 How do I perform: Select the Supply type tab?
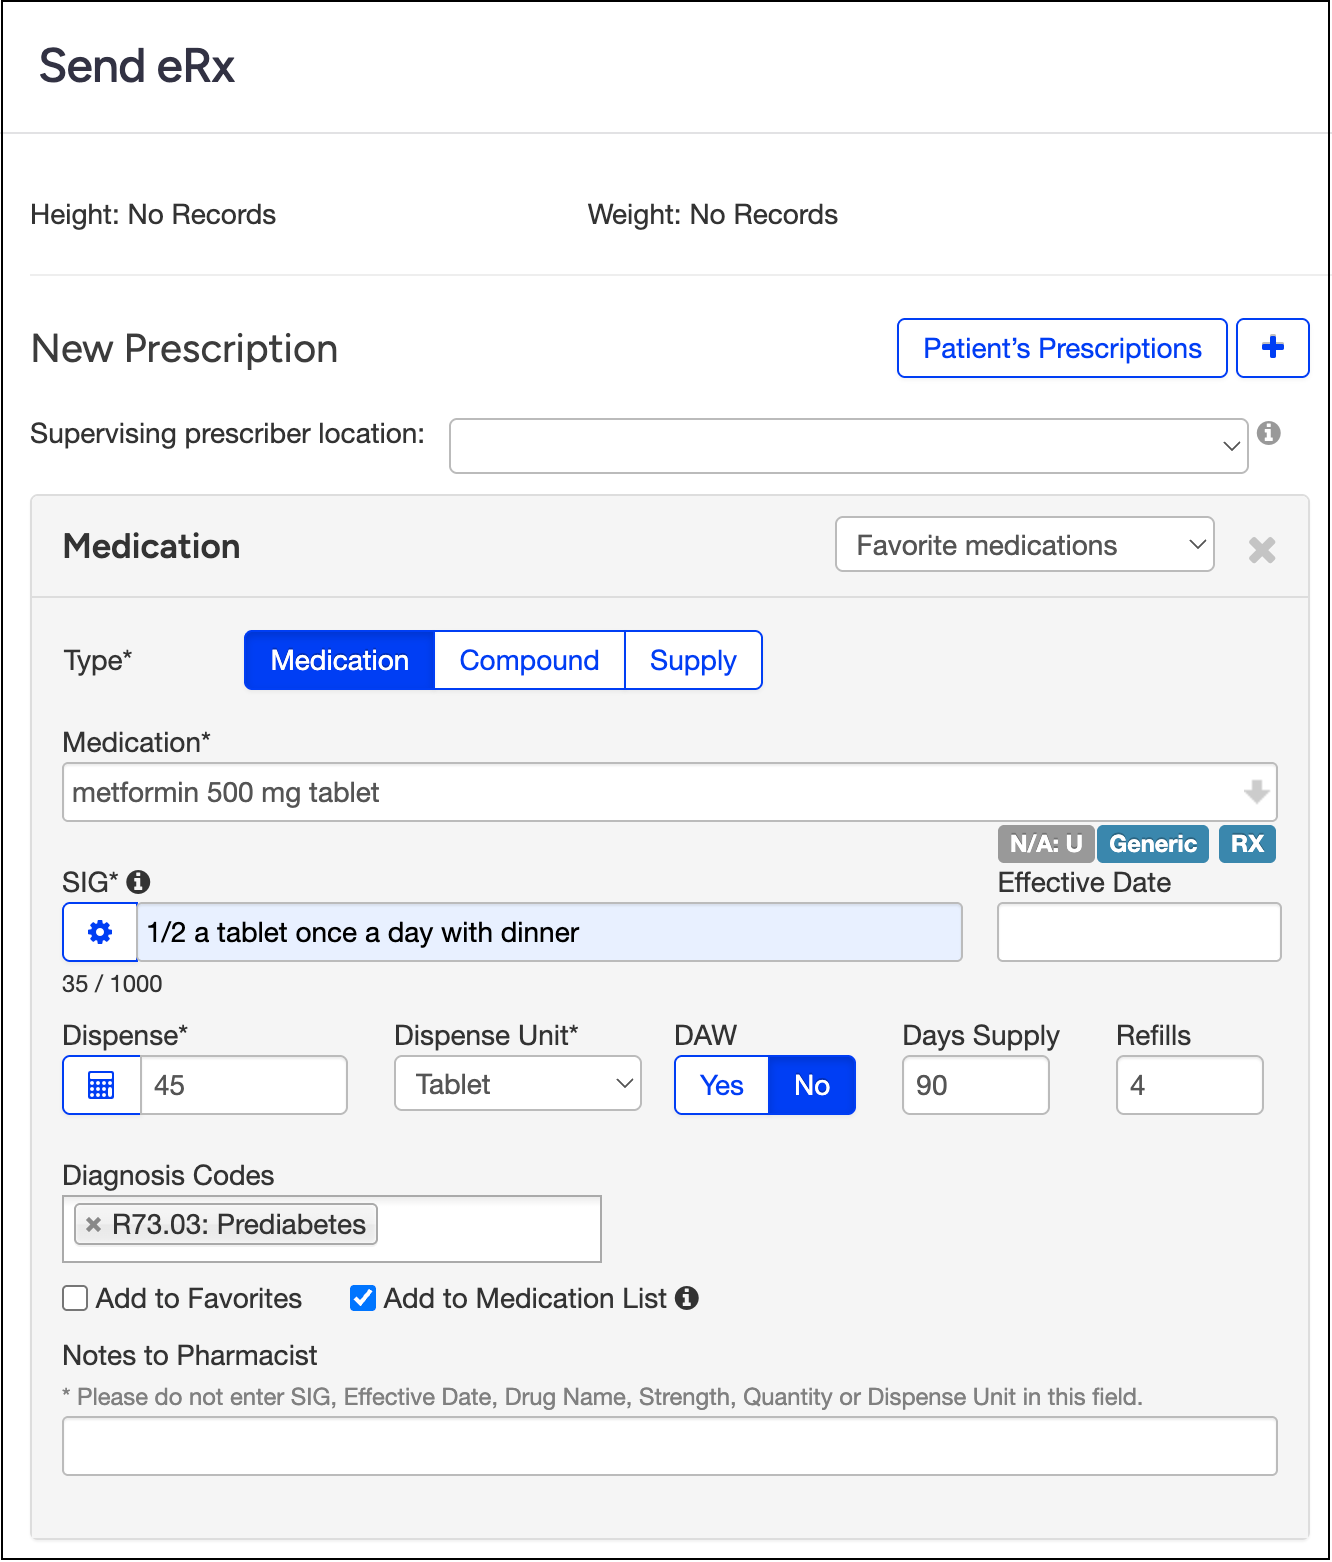[x=693, y=660]
